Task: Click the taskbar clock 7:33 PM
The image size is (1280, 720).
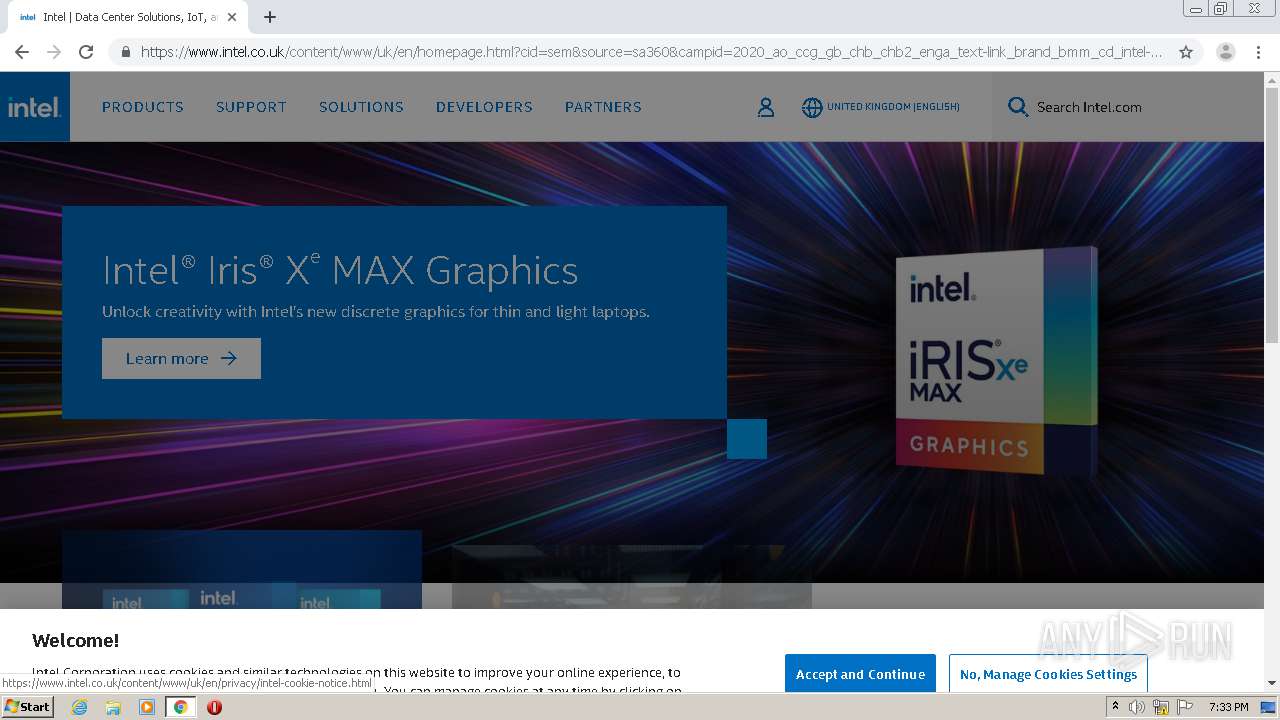Action: coord(1228,707)
